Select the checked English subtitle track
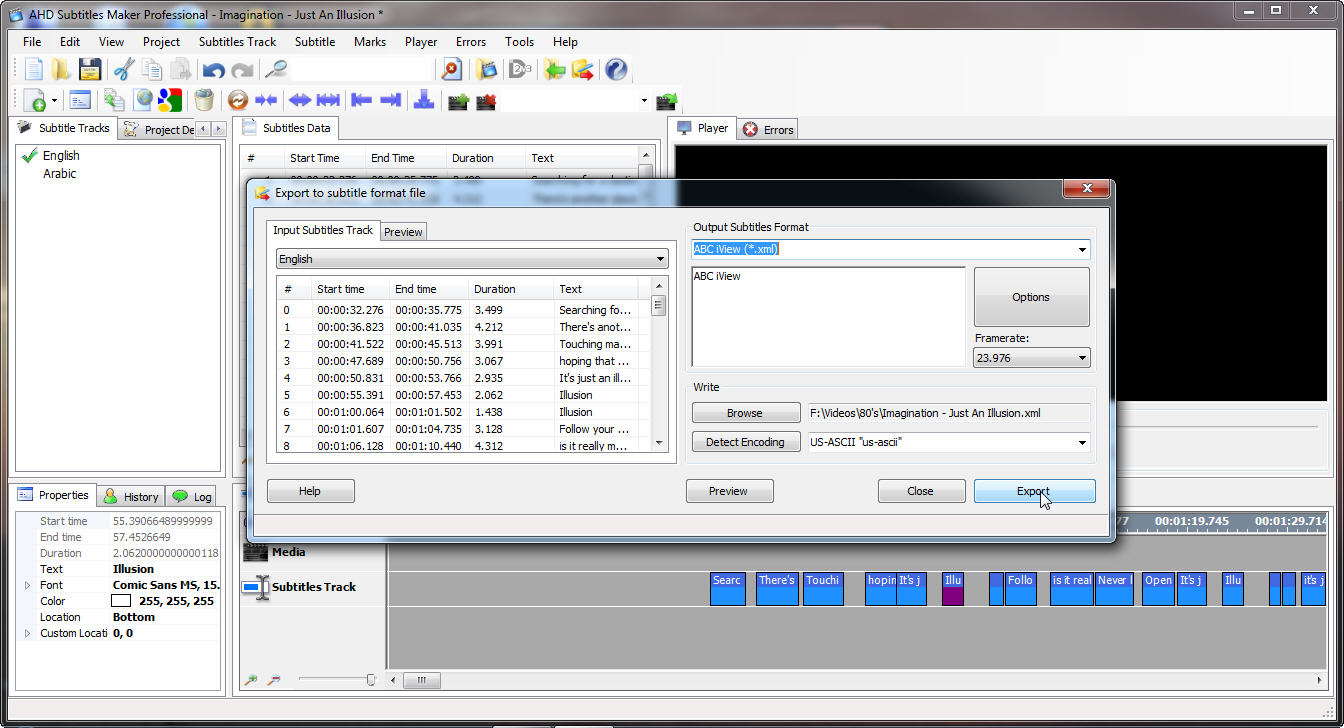The image size is (1344, 728). (x=60, y=155)
